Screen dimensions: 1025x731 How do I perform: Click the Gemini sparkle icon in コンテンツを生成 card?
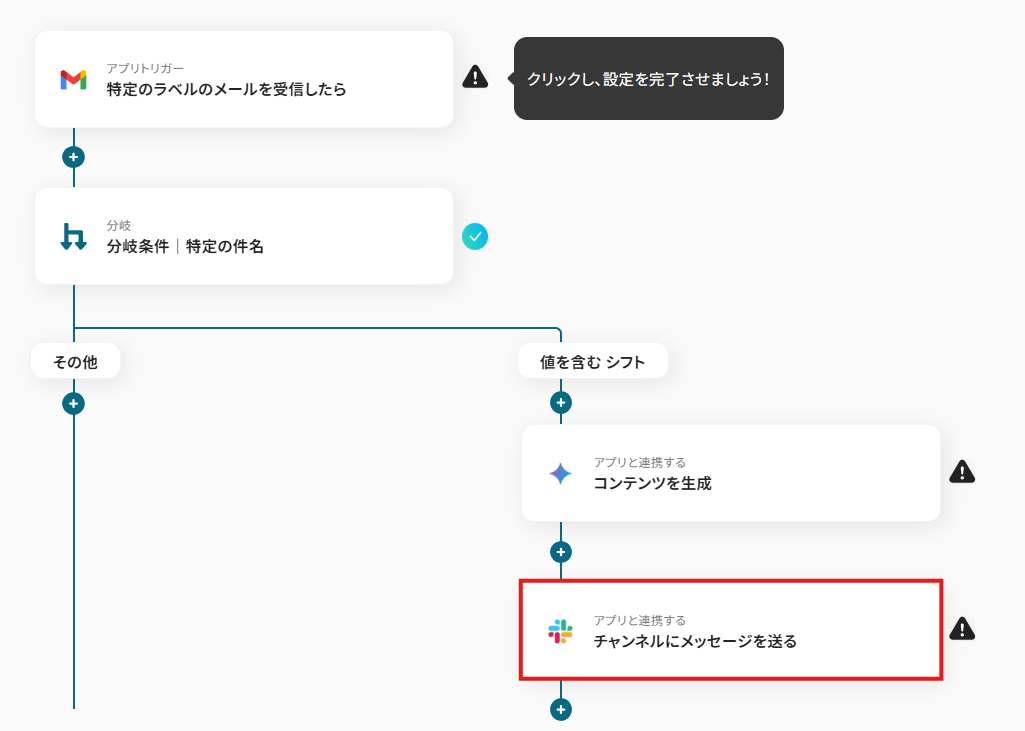point(560,473)
